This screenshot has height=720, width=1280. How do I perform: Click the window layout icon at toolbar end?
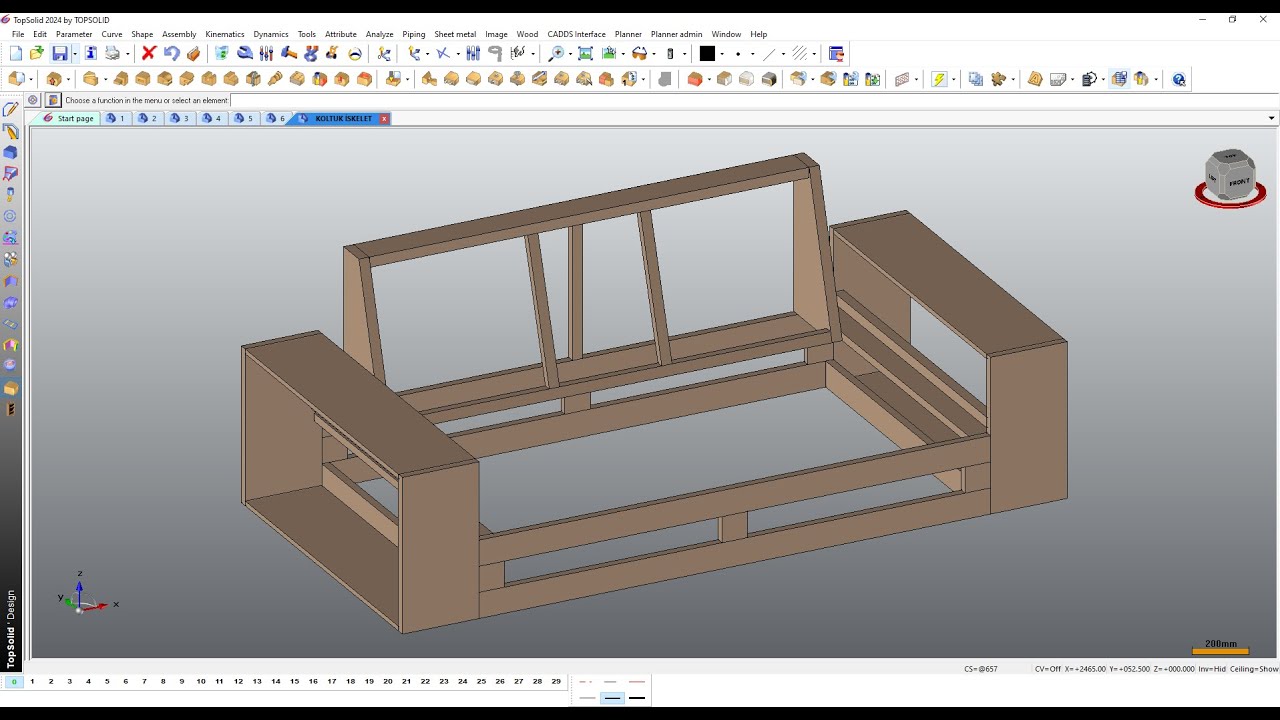pos(837,53)
